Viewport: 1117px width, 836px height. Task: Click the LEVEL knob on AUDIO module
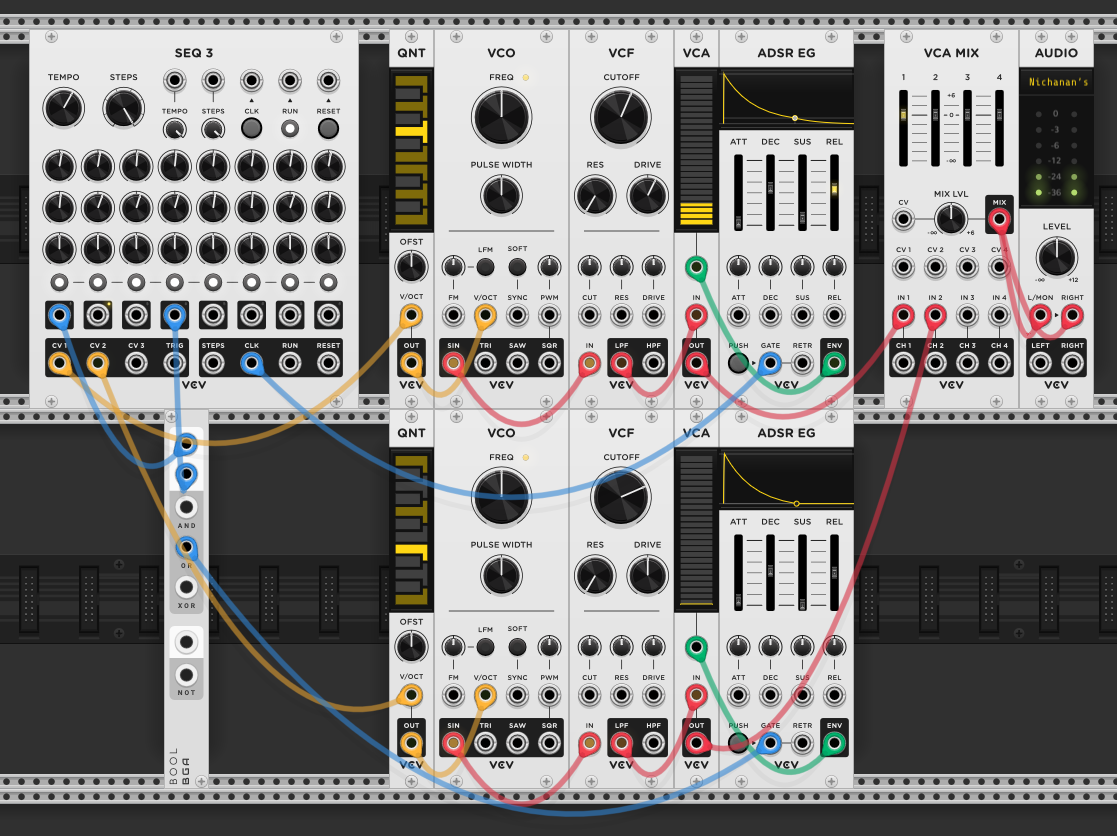[x=1056, y=258]
